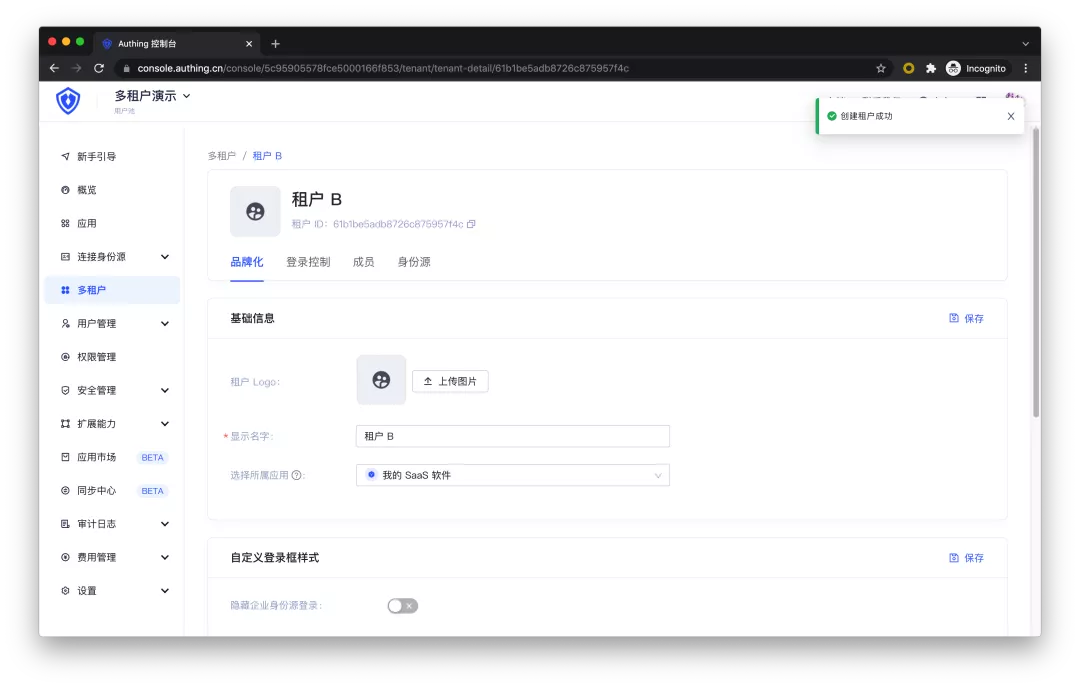Copy the tenant ID with copy icon
This screenshot has height=688, width=1080.
471,224
